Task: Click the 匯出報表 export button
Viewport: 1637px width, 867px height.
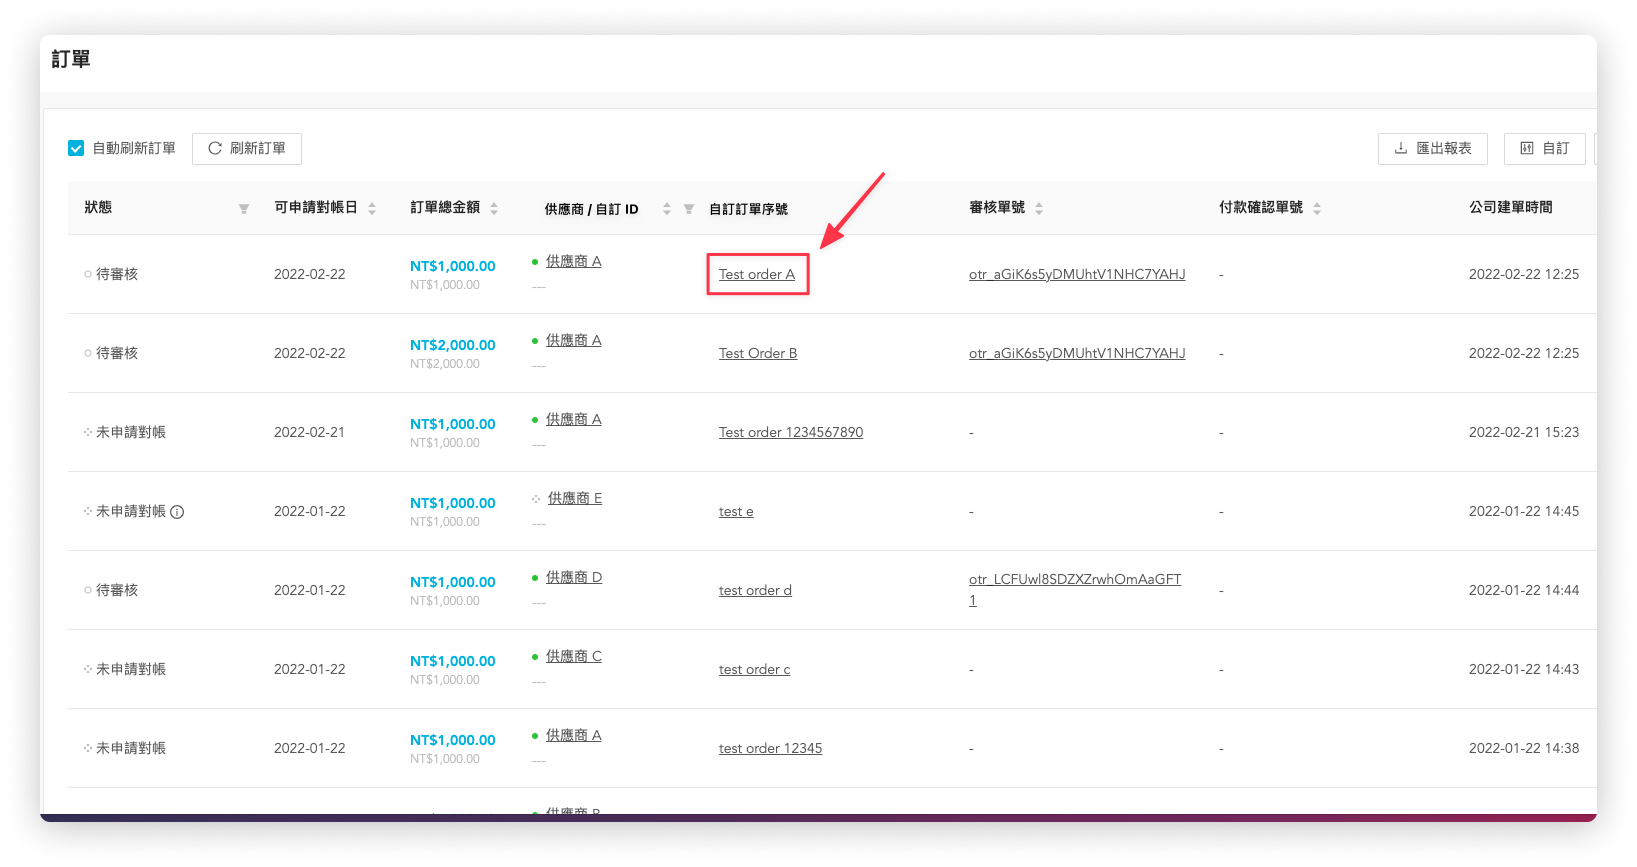Action: 1432,148
